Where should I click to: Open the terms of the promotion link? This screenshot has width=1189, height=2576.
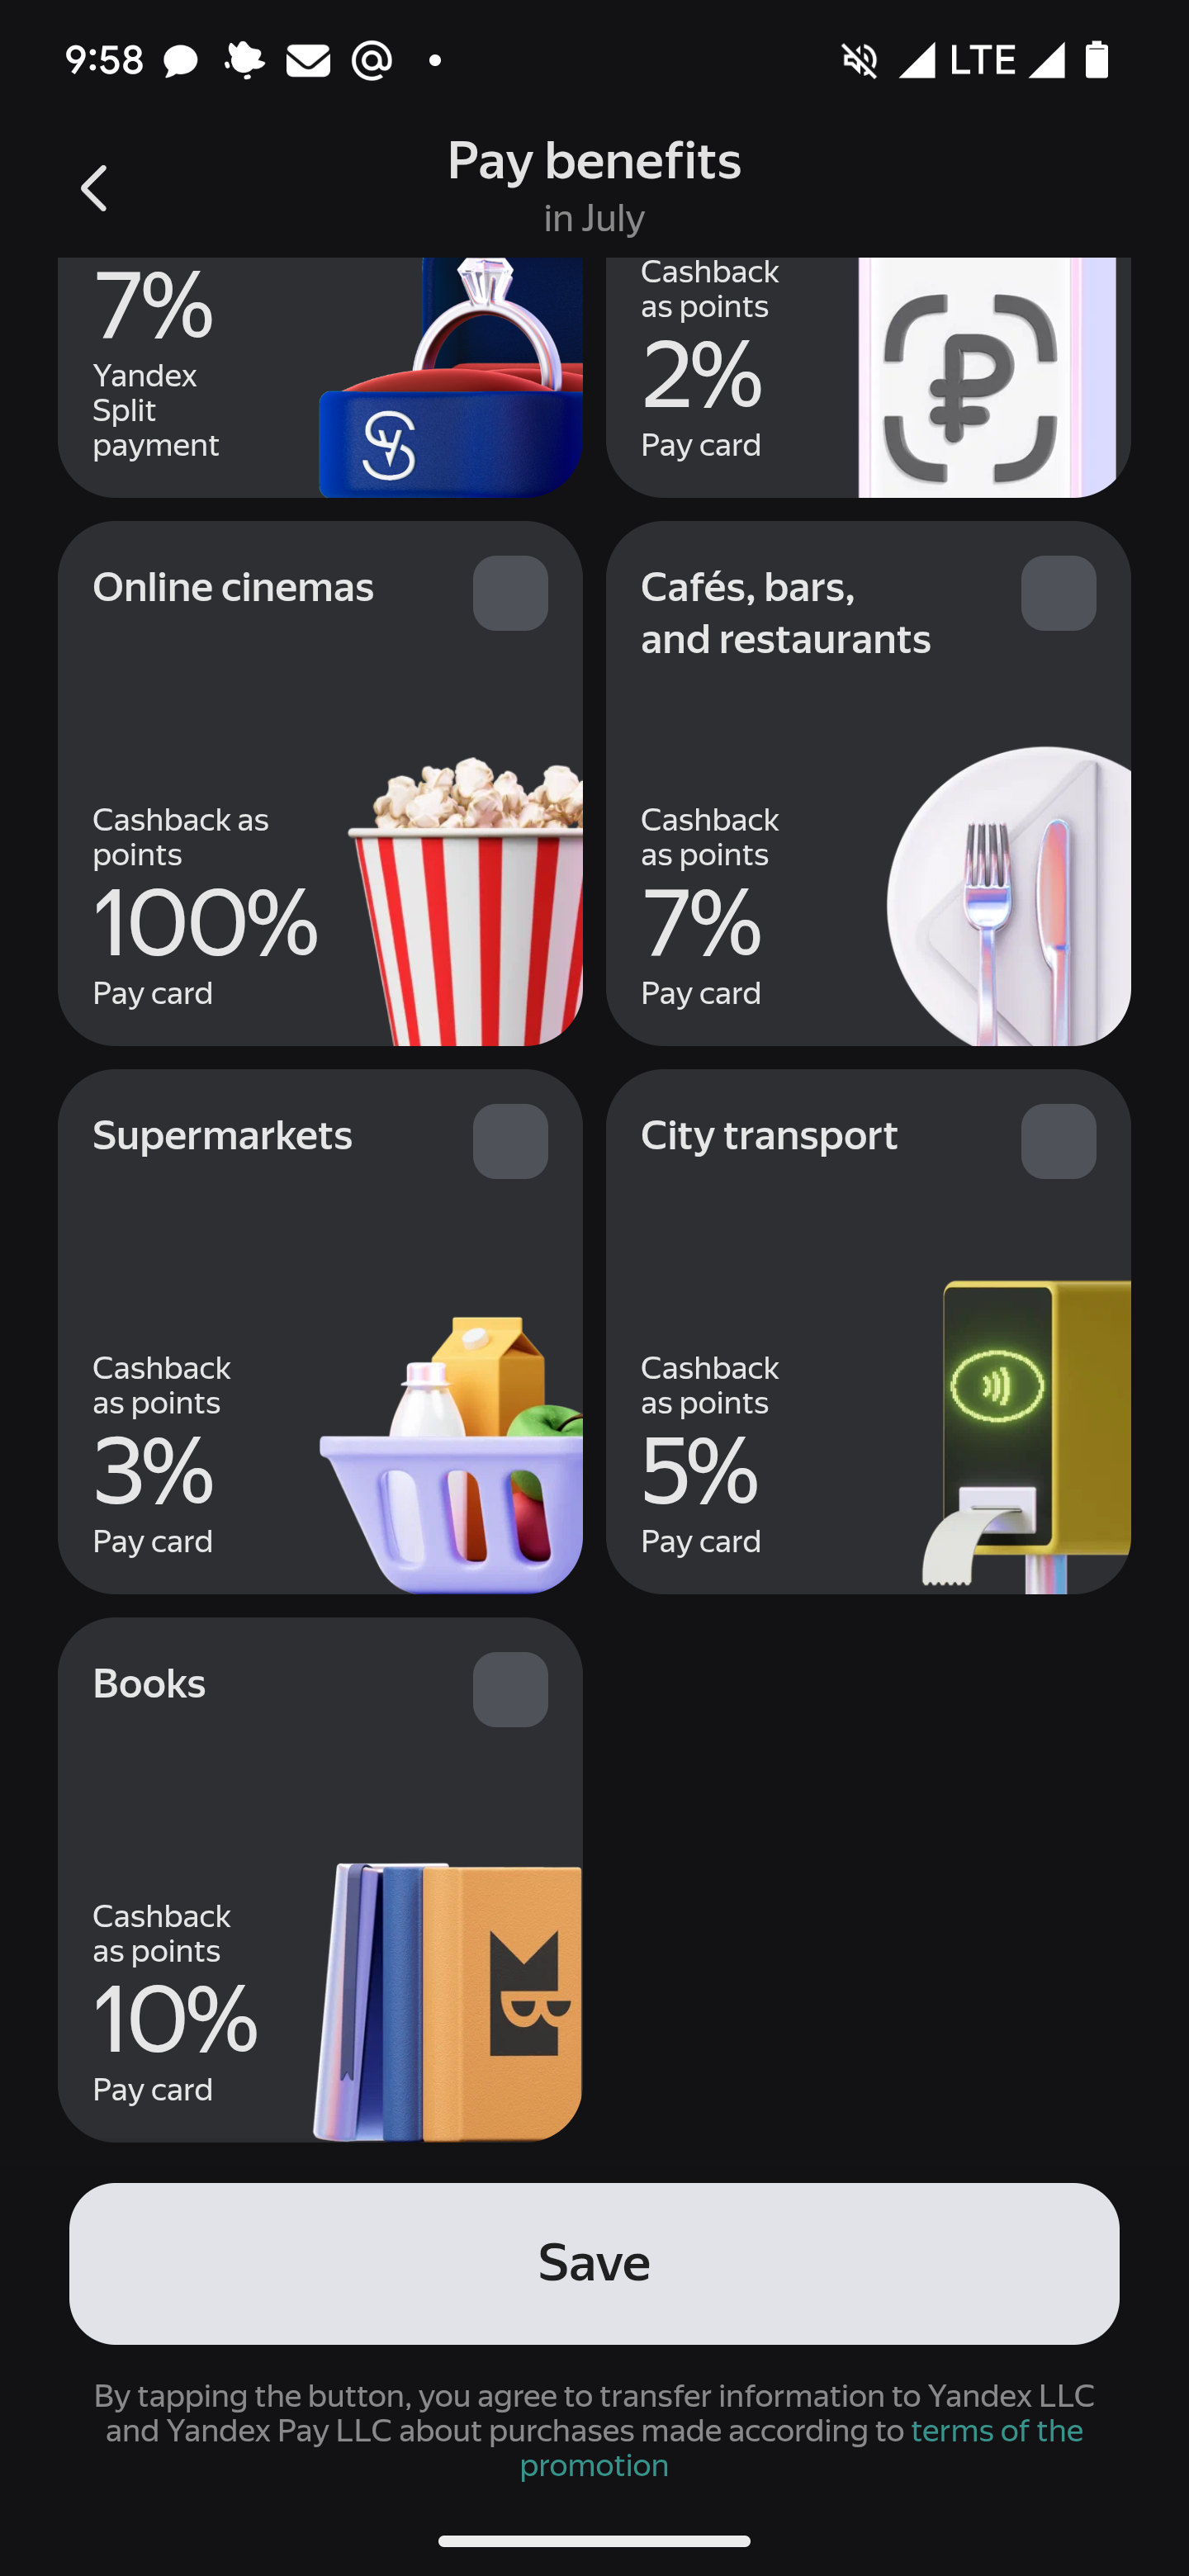[x=801, y=2448]
